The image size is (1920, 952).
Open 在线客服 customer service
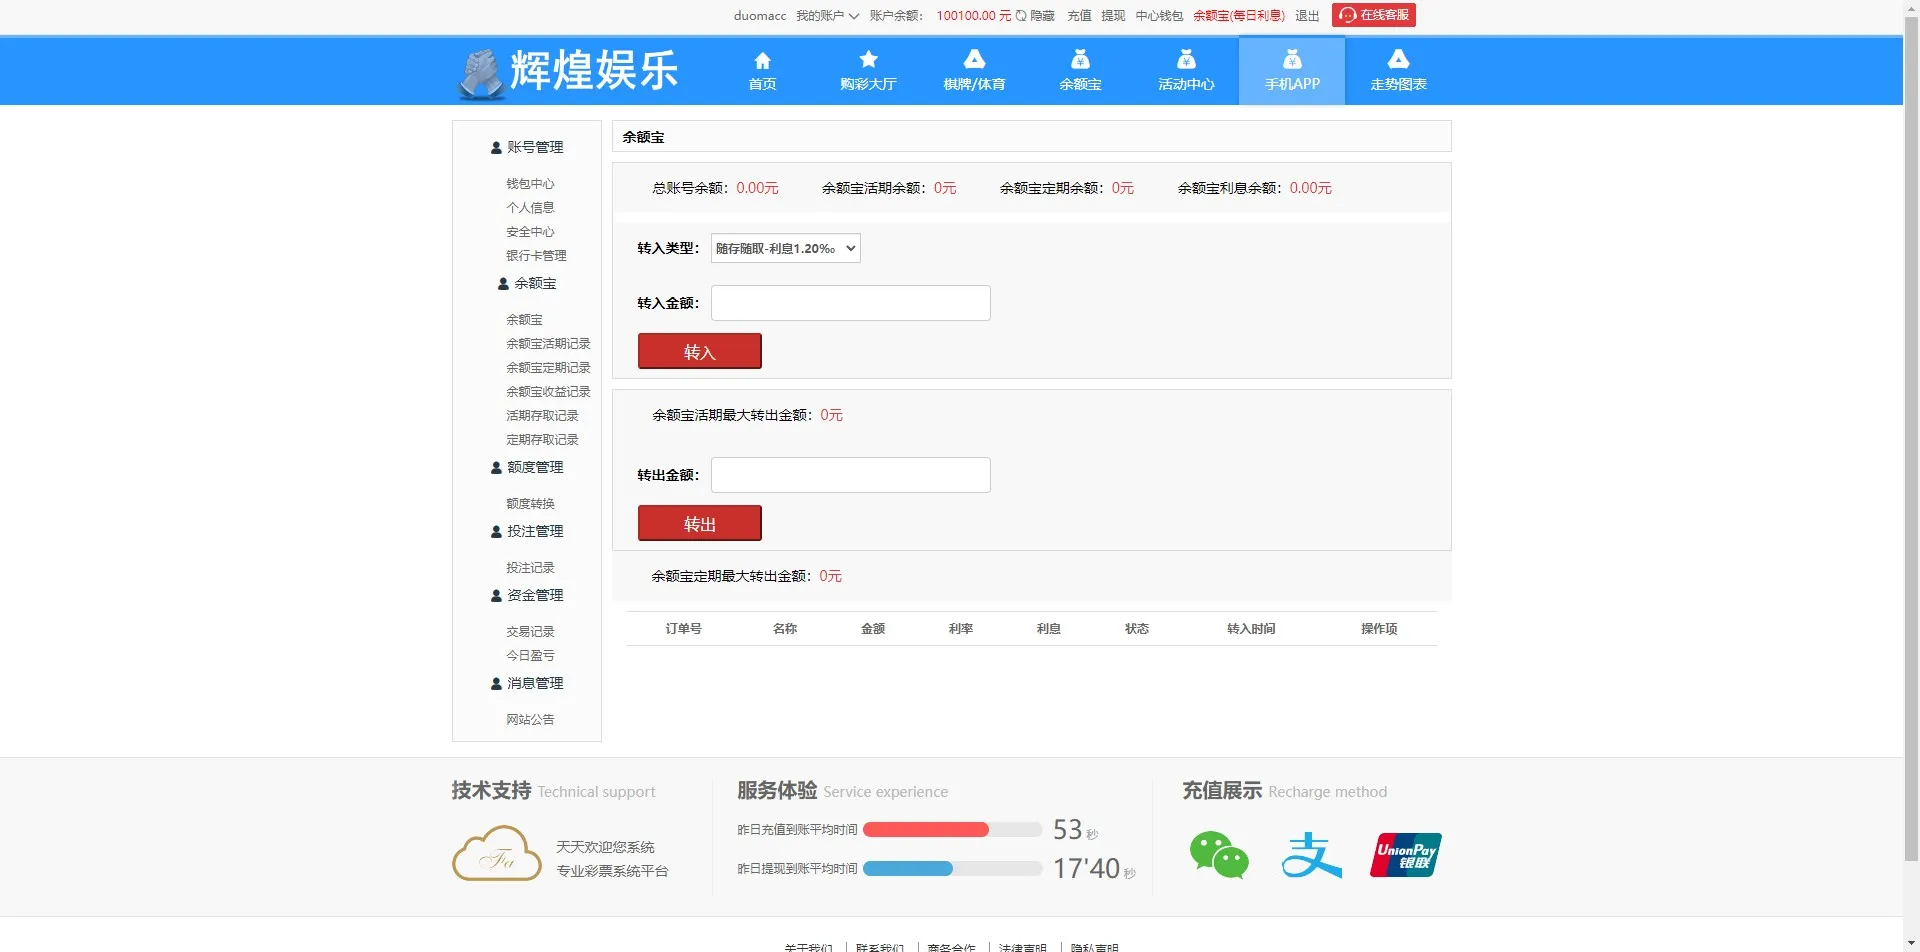[1373, 15]
